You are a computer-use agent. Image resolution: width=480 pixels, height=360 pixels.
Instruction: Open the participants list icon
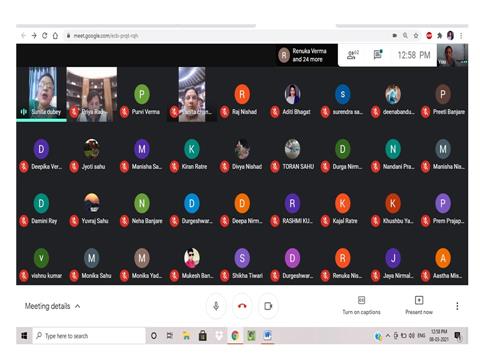353,55
